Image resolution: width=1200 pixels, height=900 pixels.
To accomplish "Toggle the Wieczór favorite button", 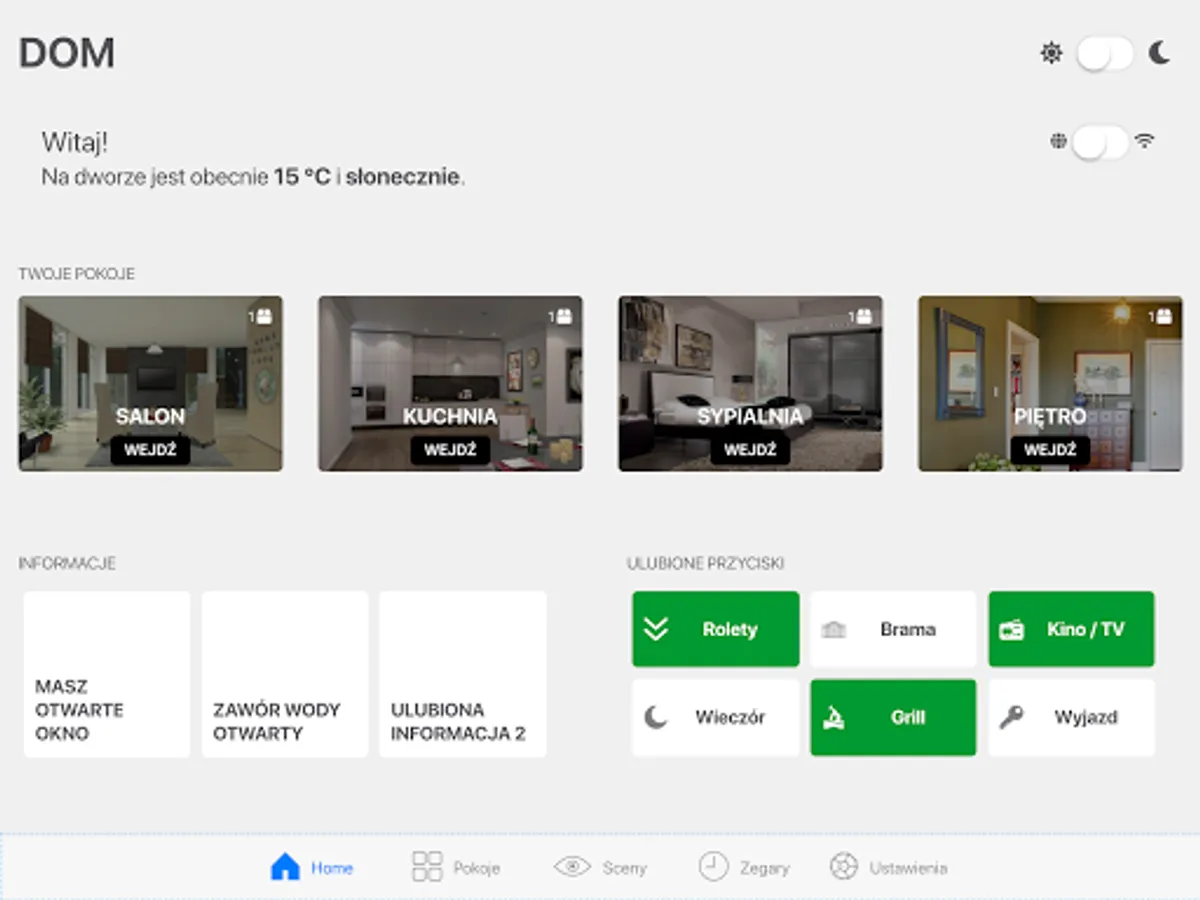I will pyautogui.click(x=716, y=717).
